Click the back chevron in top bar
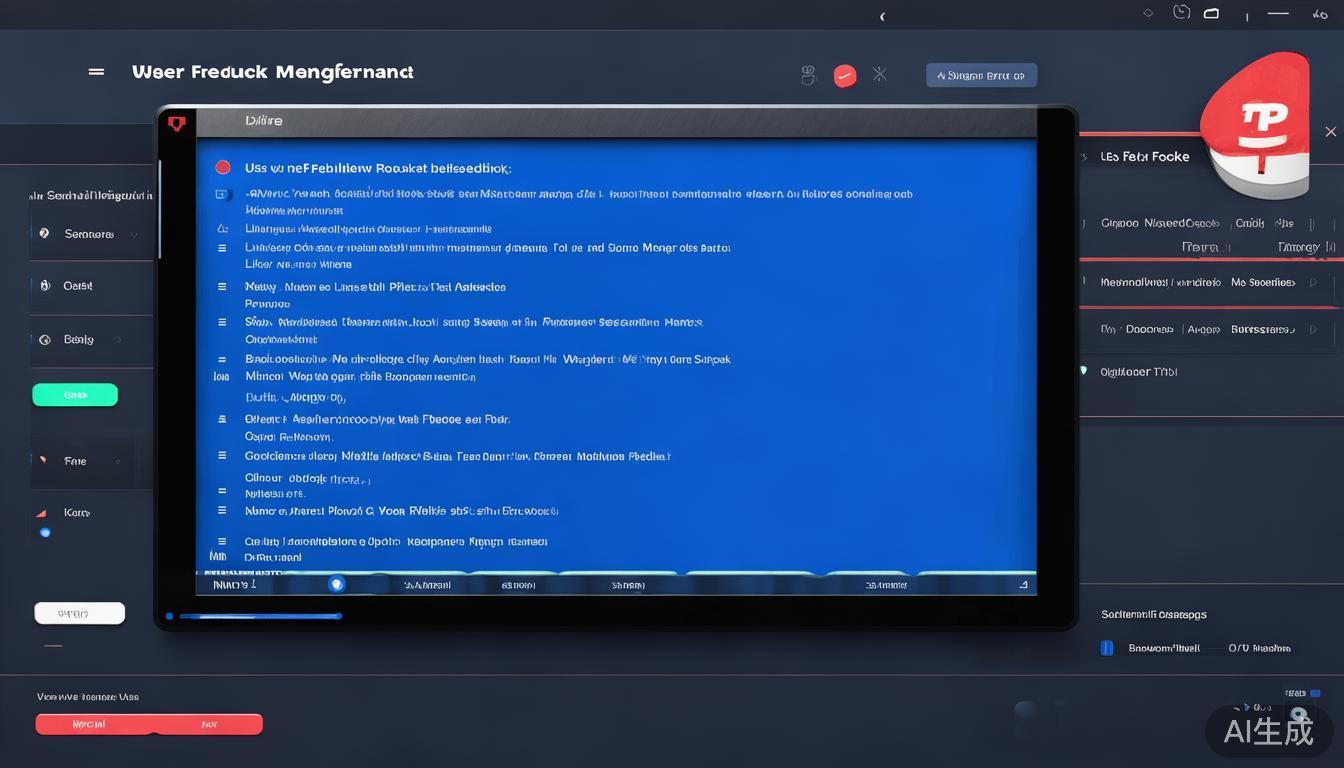The height and width of the screenshot is (768, 1344). click(882, 16)
